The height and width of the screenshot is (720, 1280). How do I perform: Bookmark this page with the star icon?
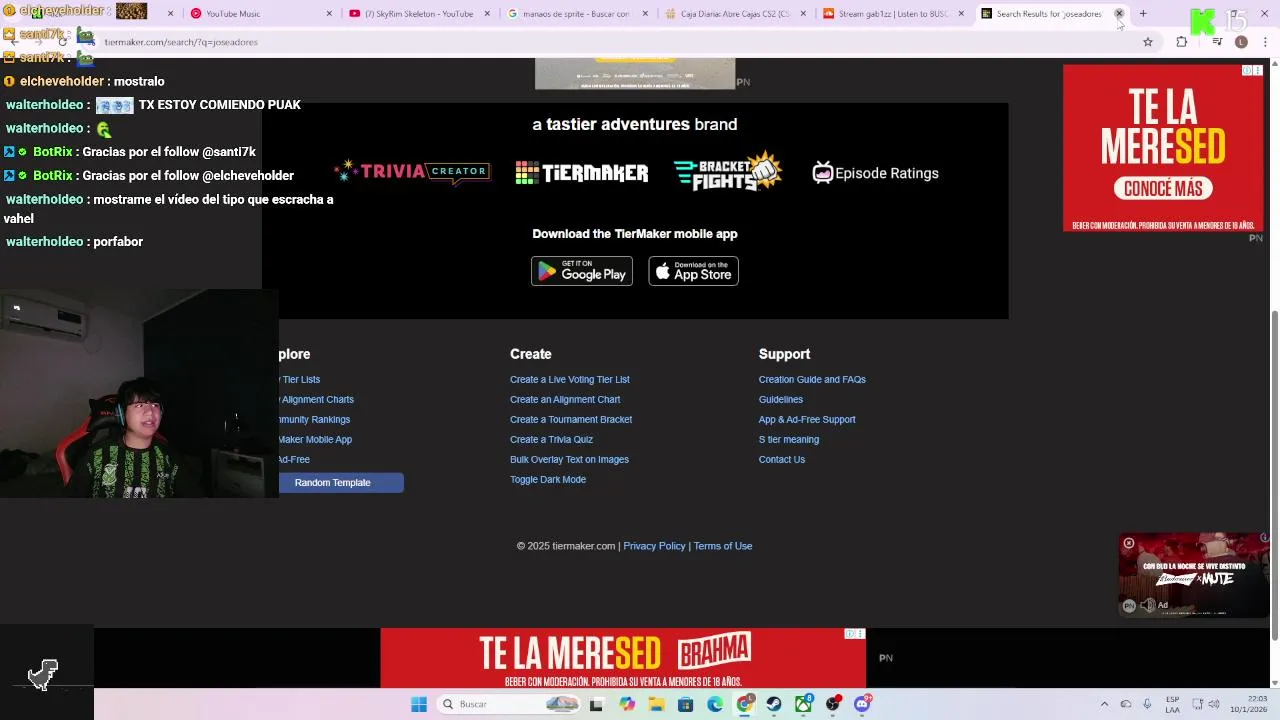[1148, 42]
